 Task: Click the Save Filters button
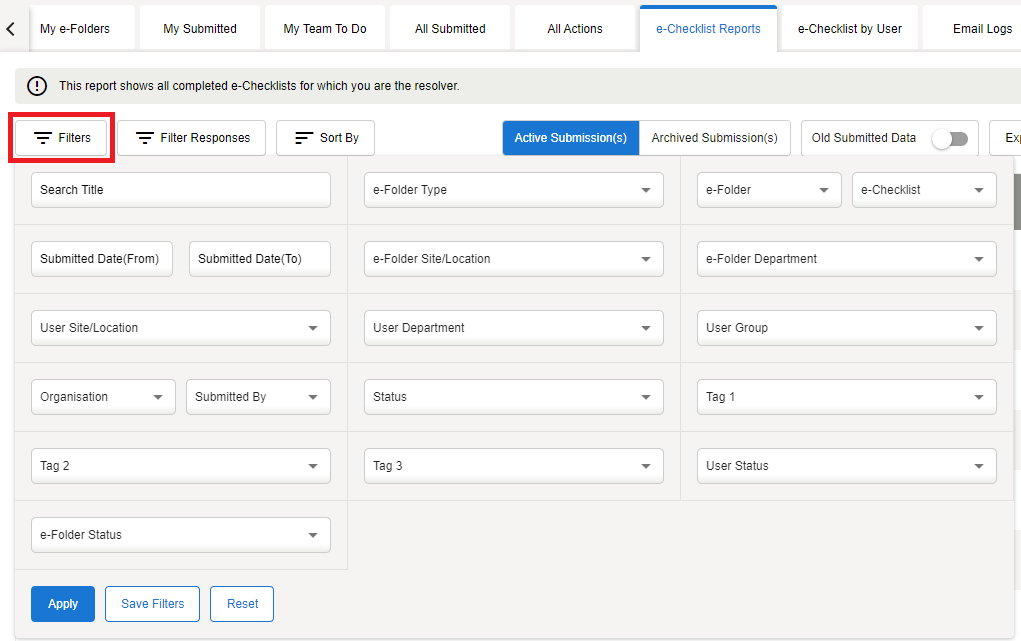(x=152, y=604)
